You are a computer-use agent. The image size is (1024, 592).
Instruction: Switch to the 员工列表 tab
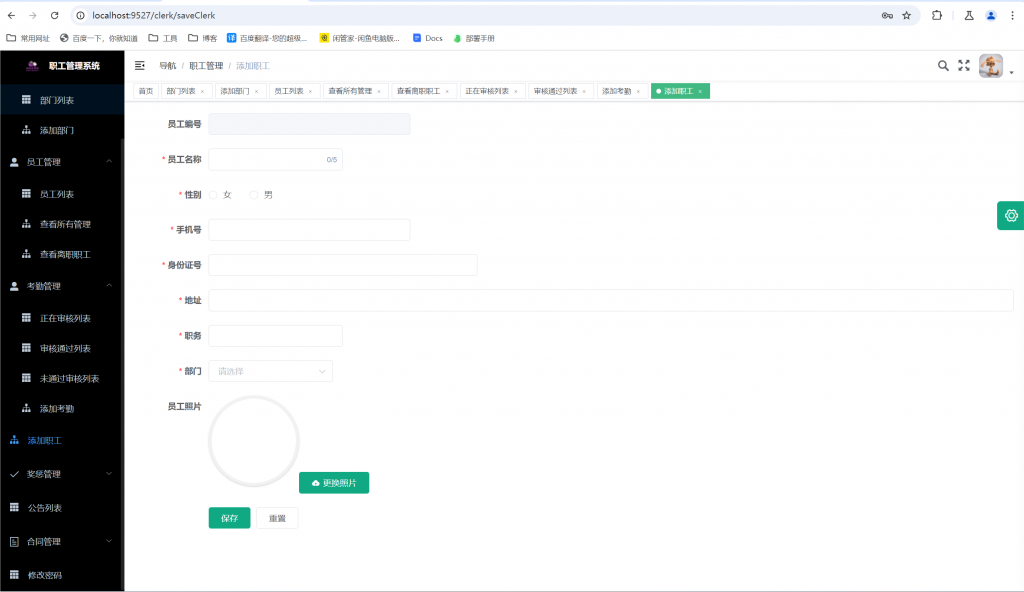[x=289, y=91]
